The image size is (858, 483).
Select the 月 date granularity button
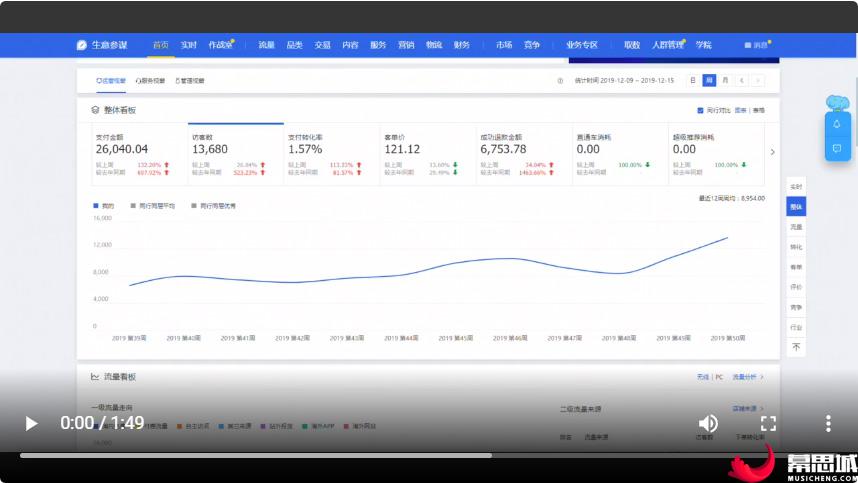(x=725, y=80)
